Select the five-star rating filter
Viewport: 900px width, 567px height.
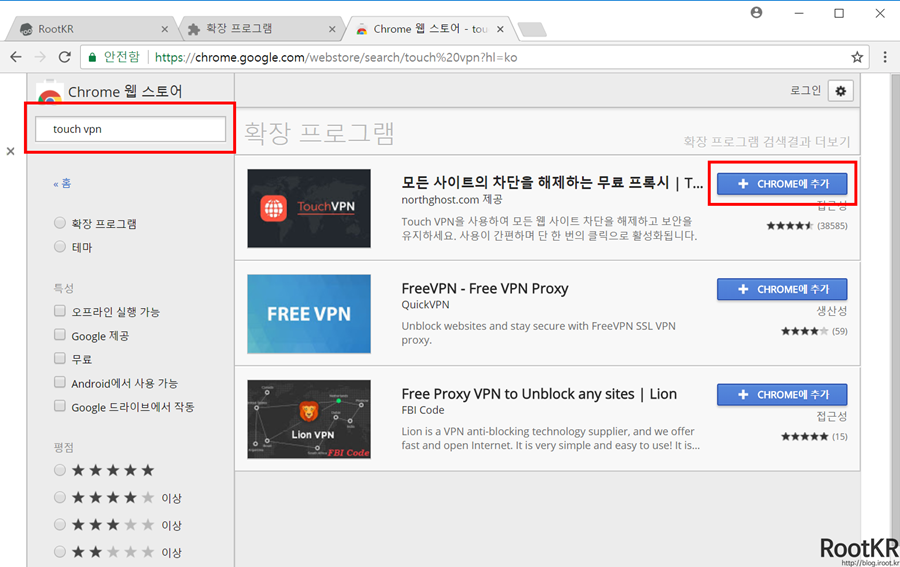(x=60, y=471)
